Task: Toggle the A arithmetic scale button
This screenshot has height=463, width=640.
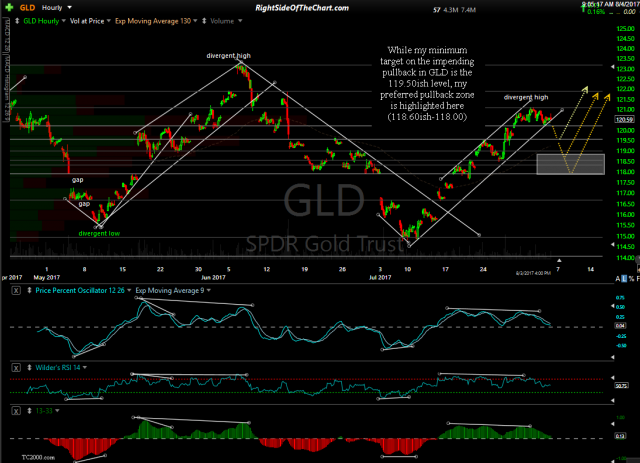Action: [x=618, y=279]
